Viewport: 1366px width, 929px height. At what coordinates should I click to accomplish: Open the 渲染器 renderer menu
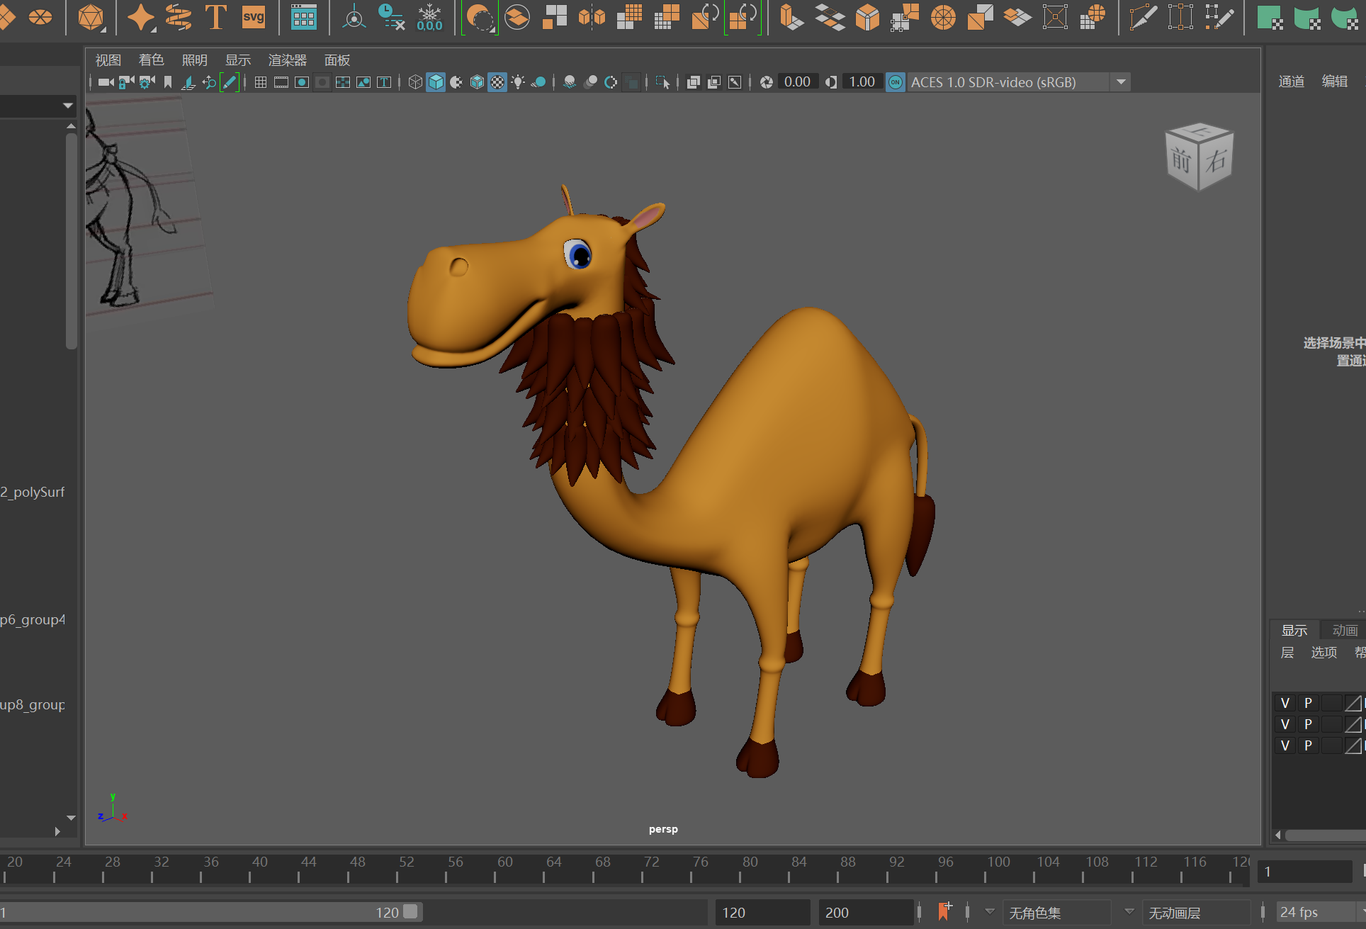click(x=287, y=60)
